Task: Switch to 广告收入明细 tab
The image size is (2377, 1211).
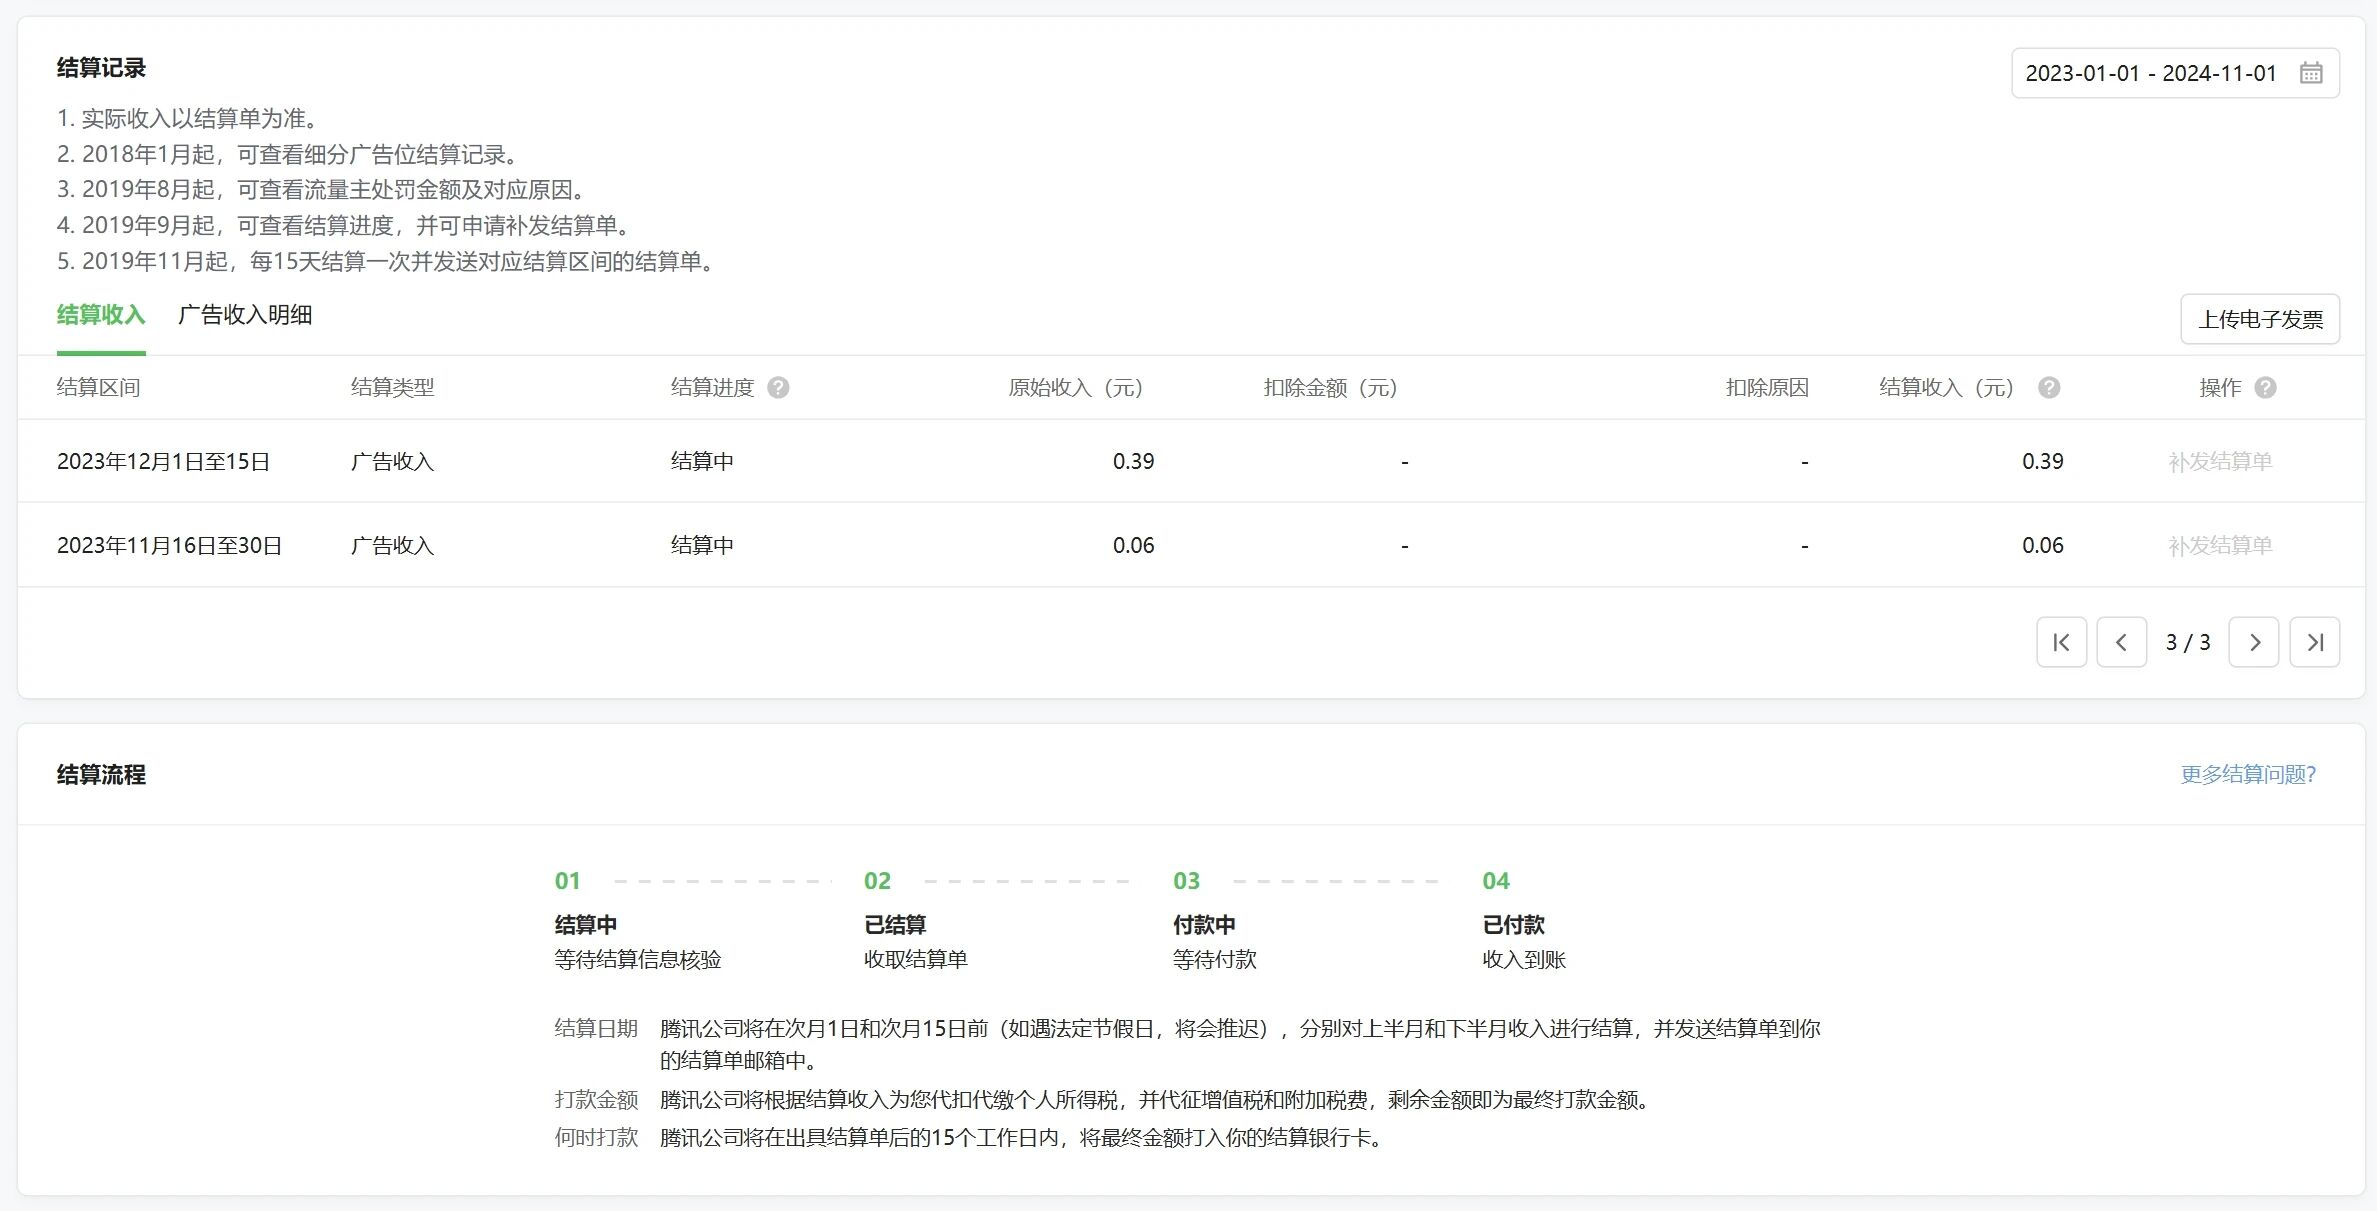Action: pyautogui.click(x=245, y=315)
